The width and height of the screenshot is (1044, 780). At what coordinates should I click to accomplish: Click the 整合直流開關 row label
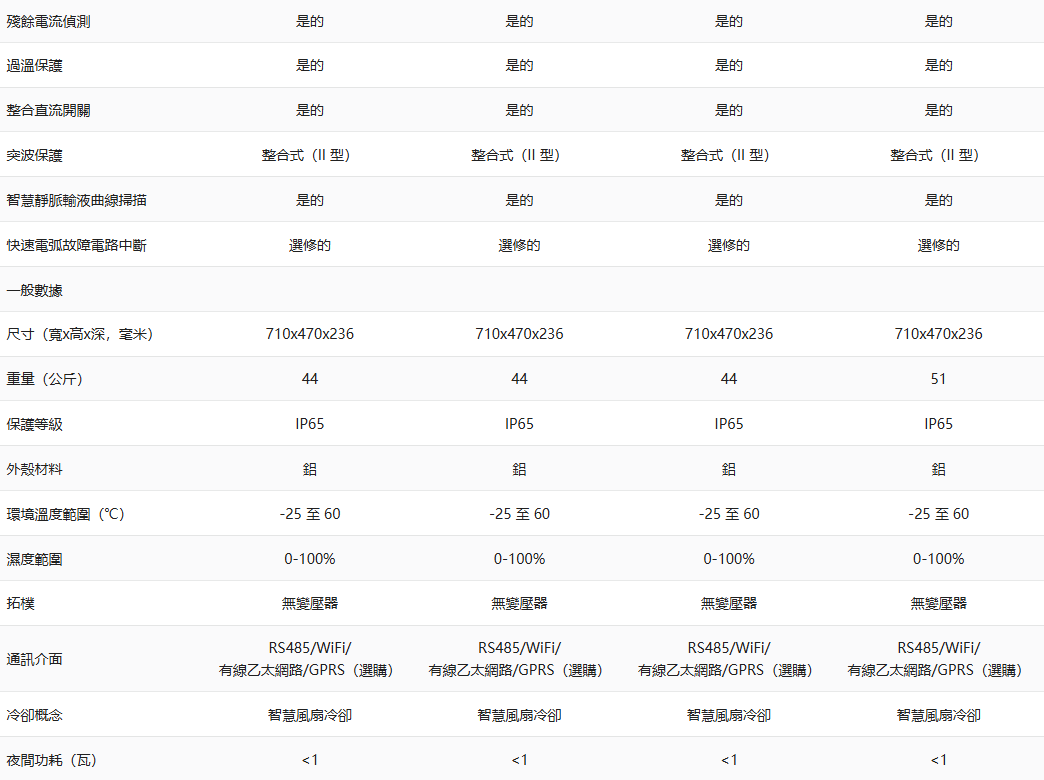pos(48,111)
